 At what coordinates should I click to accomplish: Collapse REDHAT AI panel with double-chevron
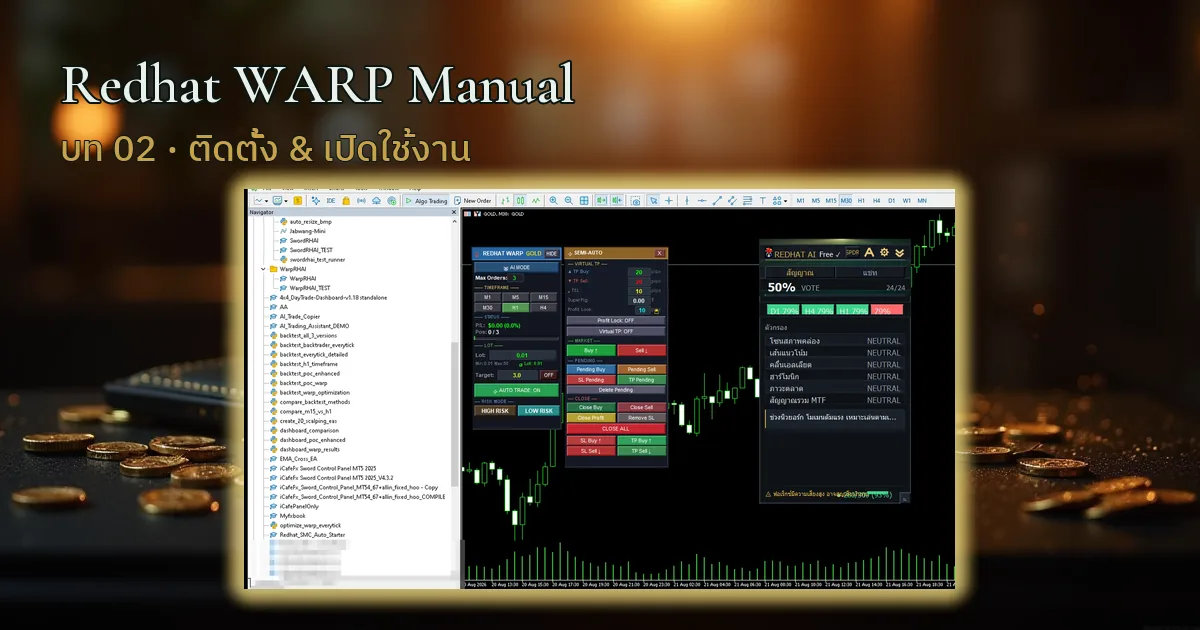pos(900,253)
